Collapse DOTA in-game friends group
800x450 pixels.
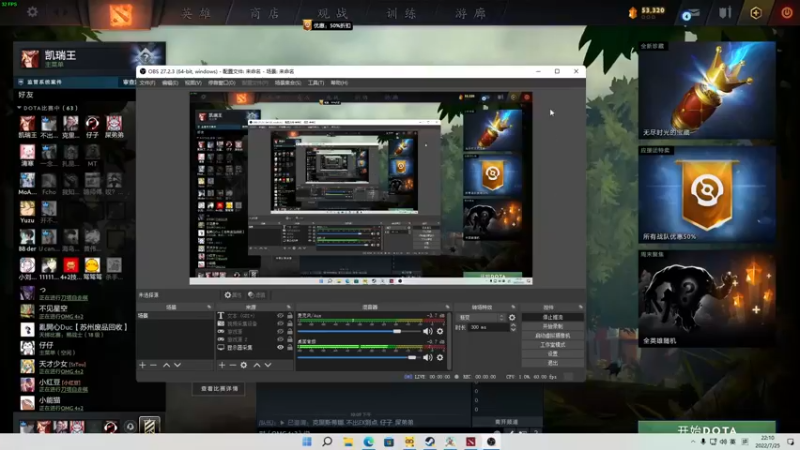[19, 108]
